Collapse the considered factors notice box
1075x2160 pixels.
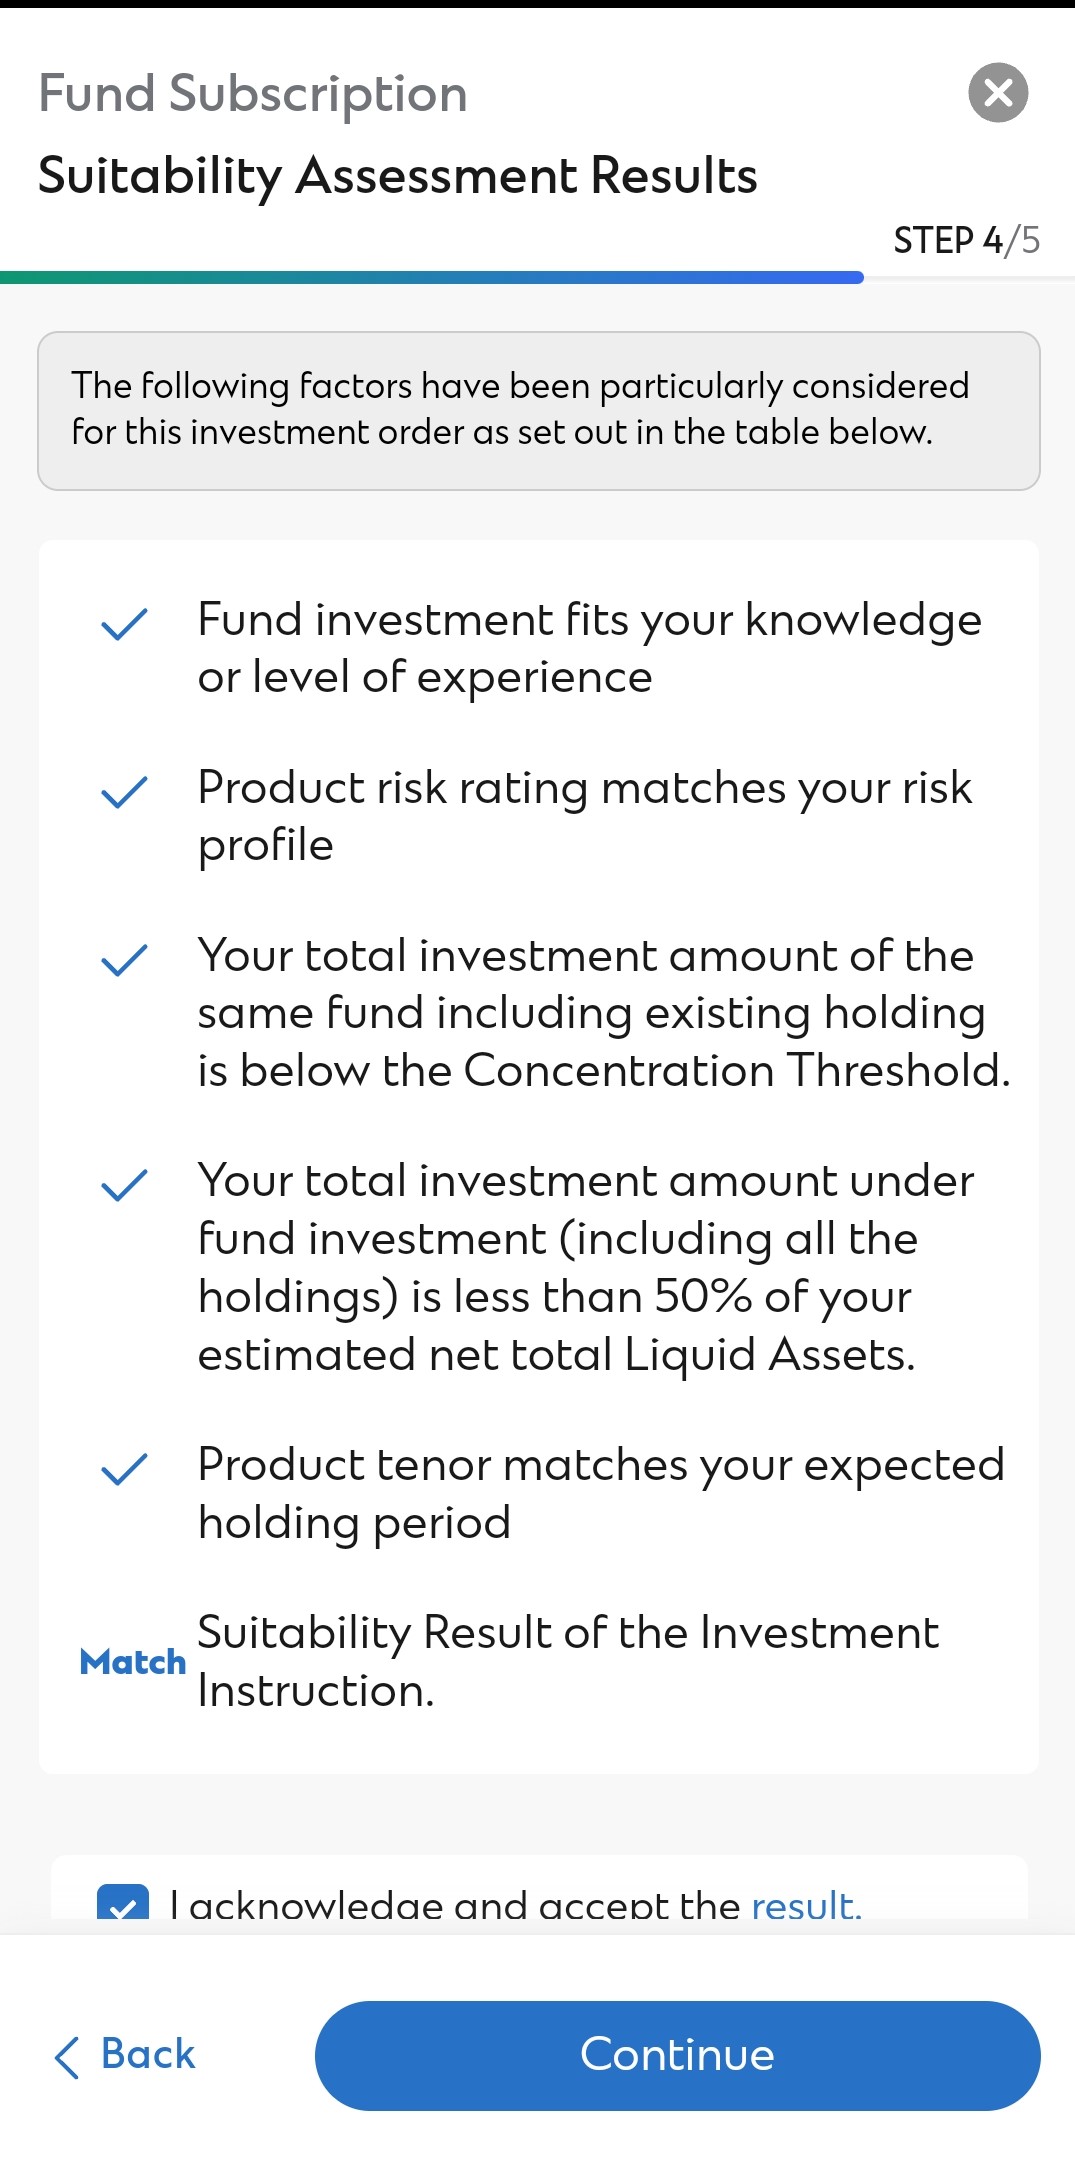tap(537, 409)
